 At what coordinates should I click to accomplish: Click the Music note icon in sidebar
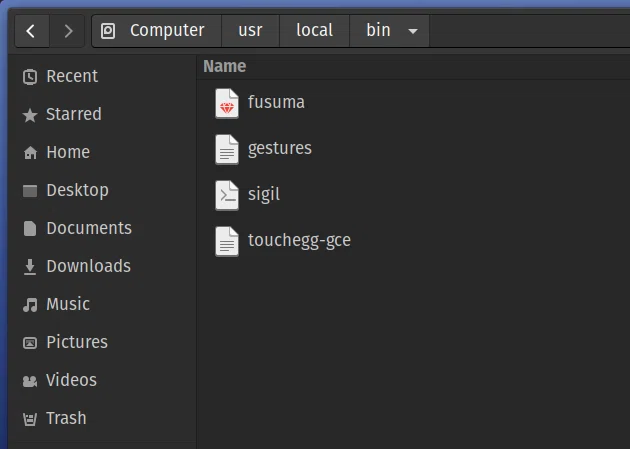(x=30, y=305)
